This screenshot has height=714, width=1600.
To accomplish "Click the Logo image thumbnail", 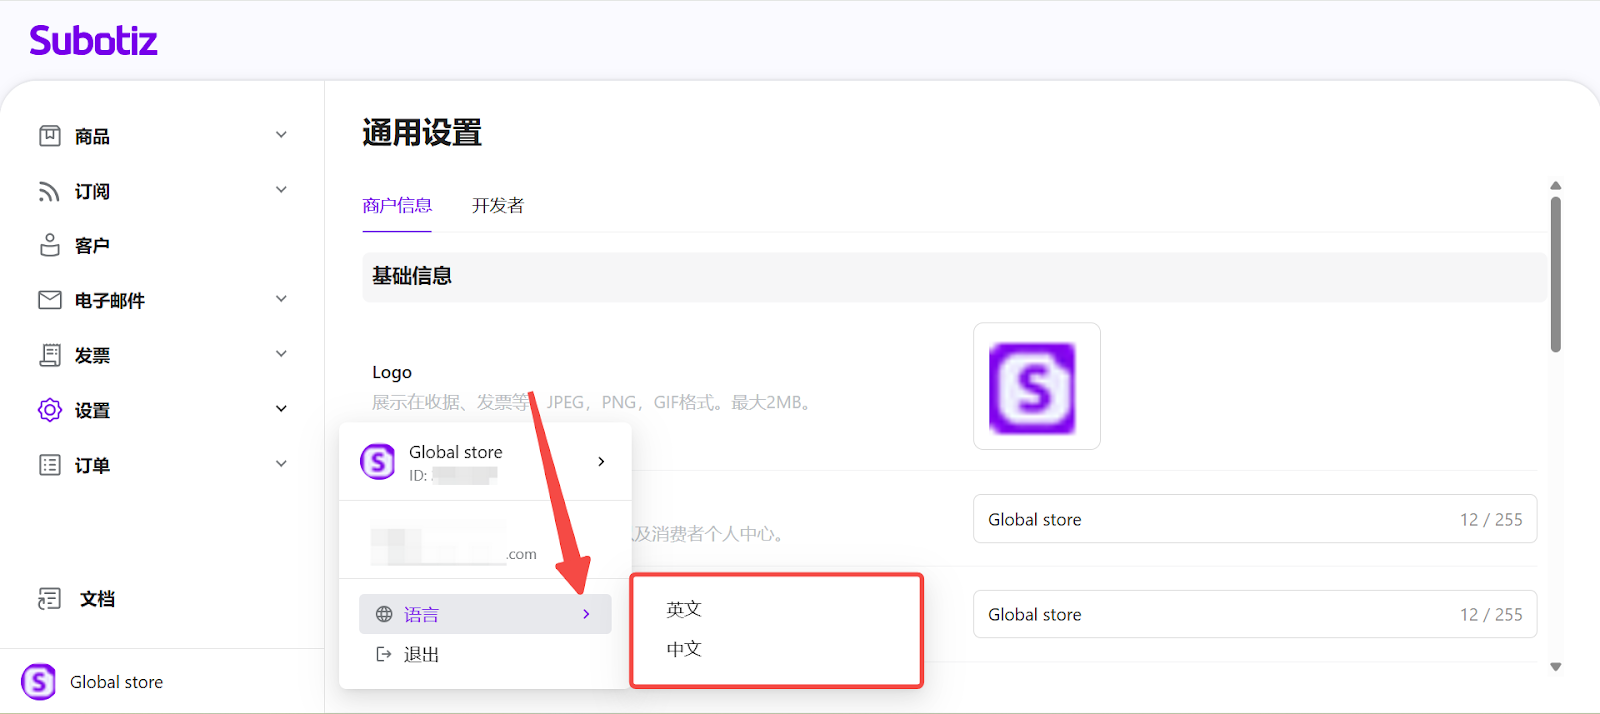I will [x=1036, y=387].
